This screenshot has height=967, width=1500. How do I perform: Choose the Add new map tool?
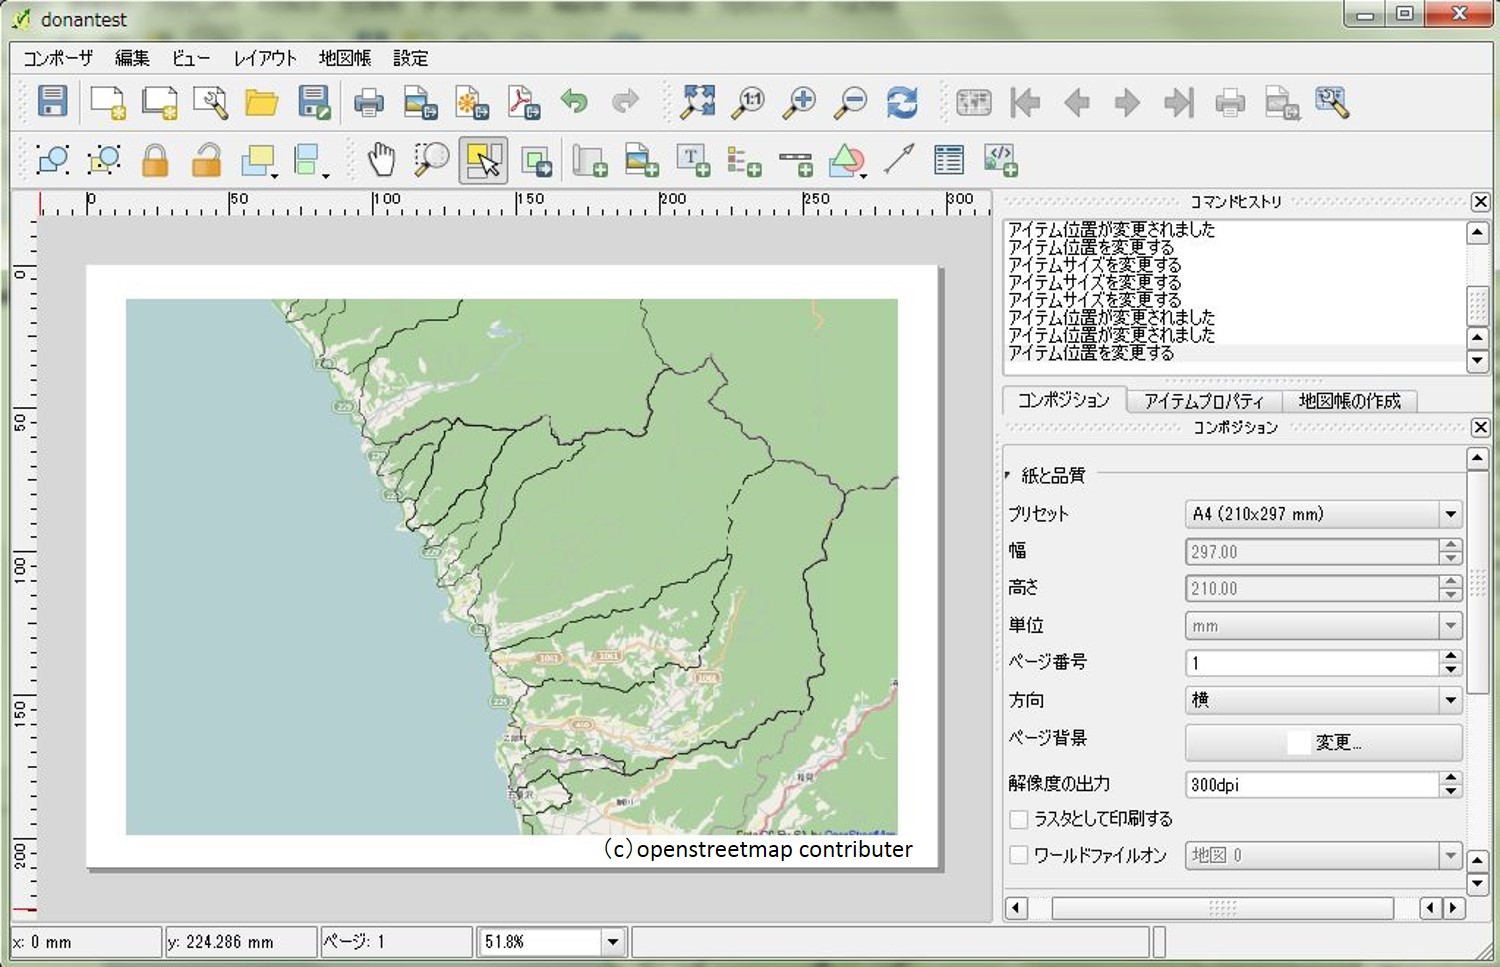(x=590, y=160)
